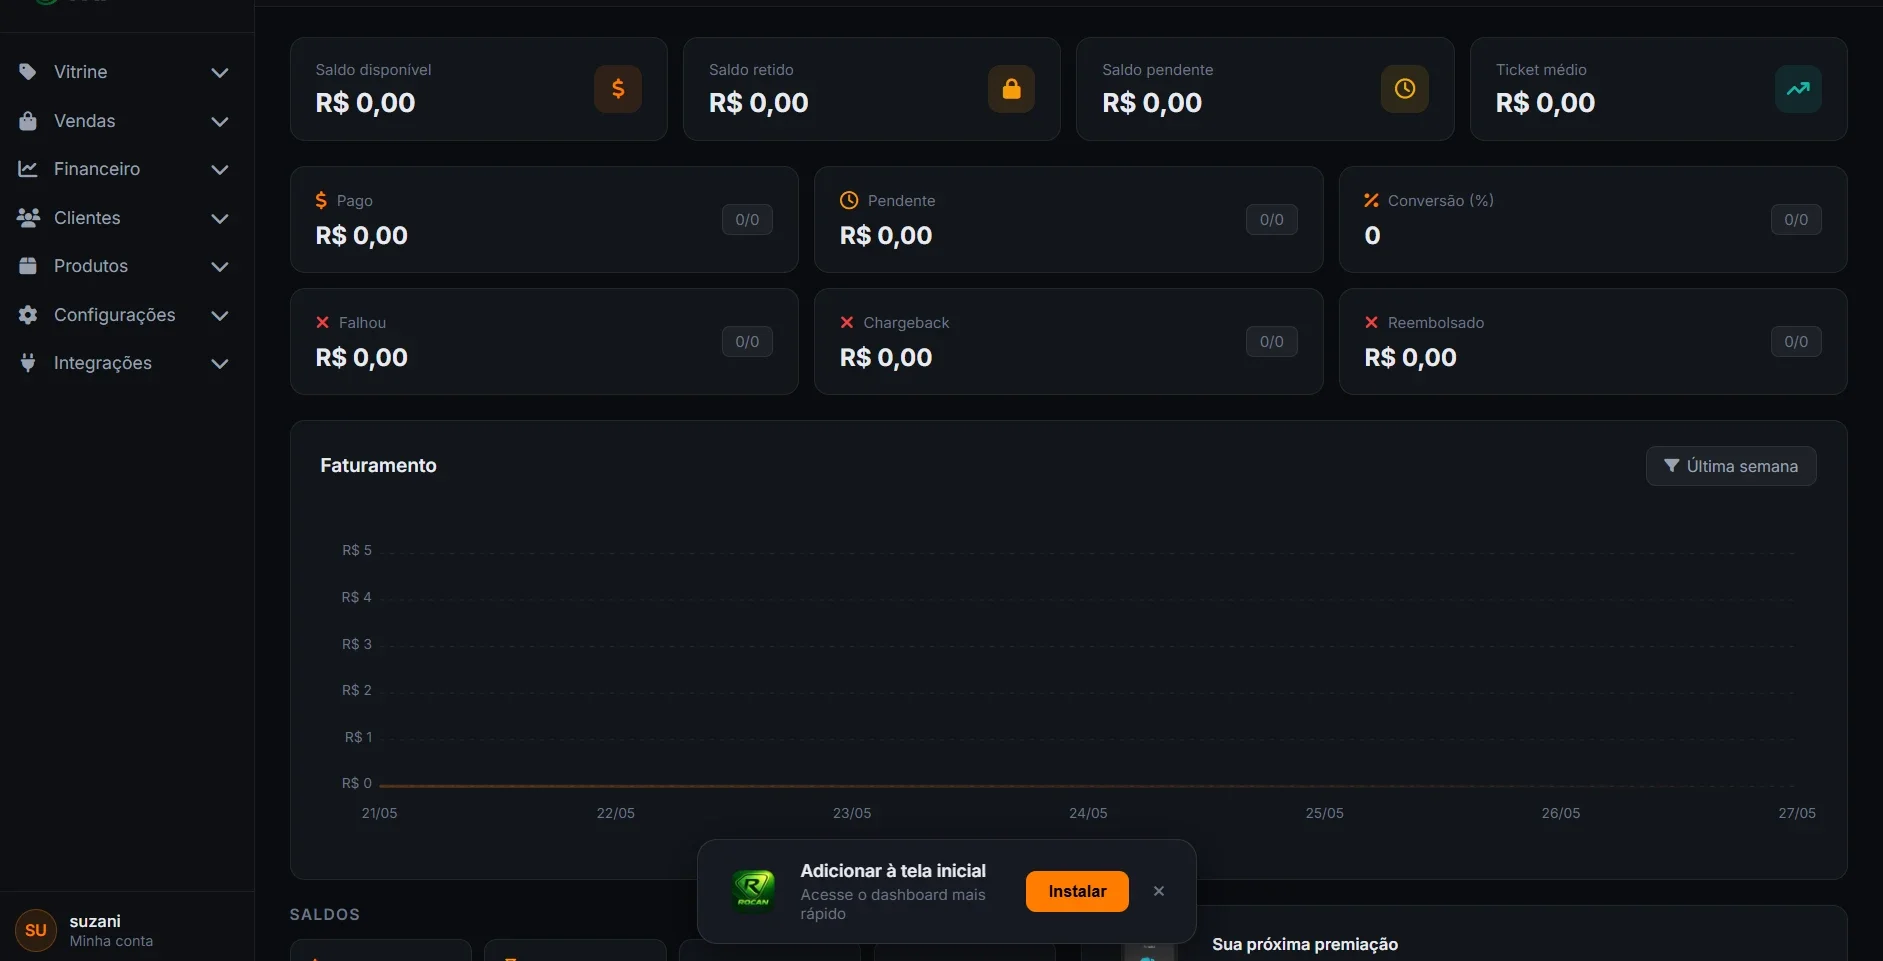Click the red X icon beside Reembolsado
The height and width of the screenshot is (961, 1883).
coord(1371,322)
